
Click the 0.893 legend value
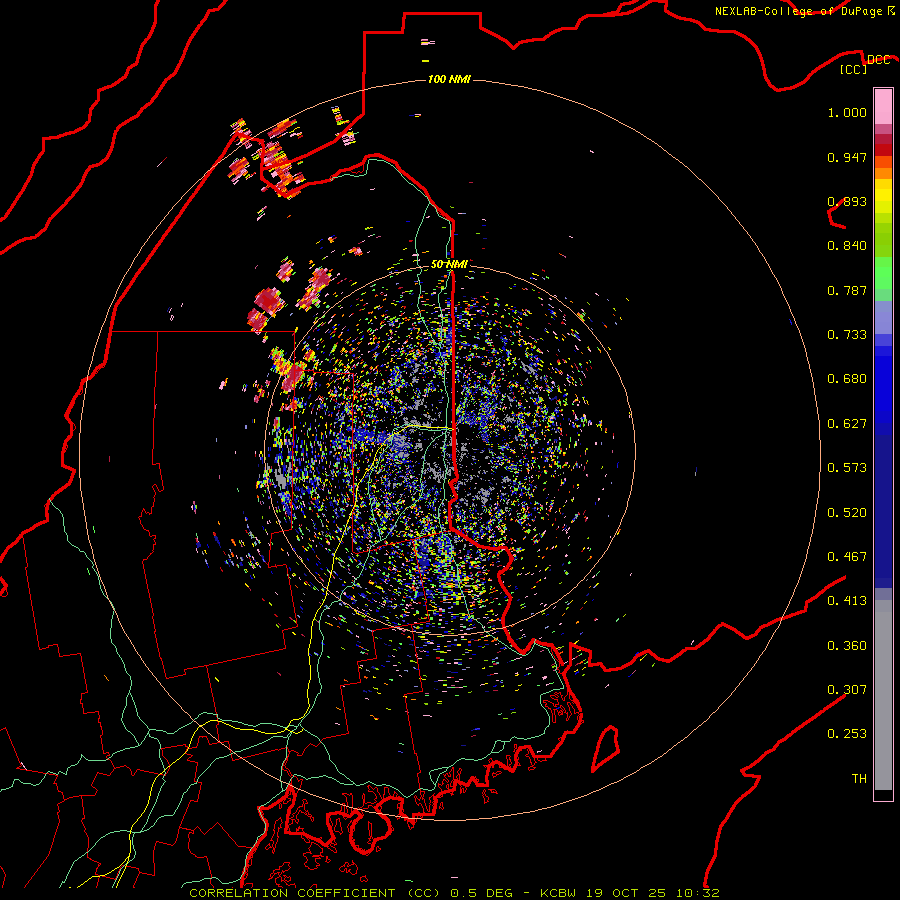(847, 201)
